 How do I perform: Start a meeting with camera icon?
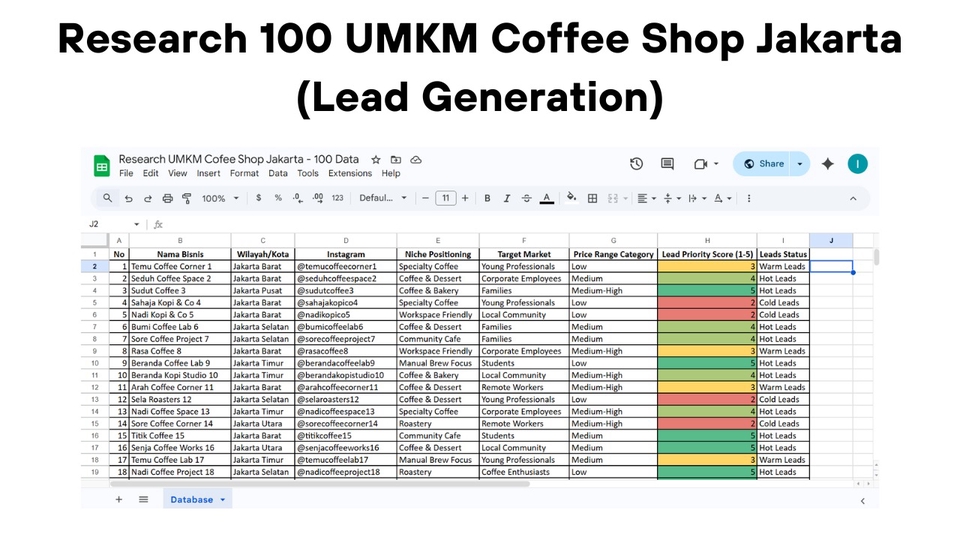pyautogui.click(x=700, y=164)
